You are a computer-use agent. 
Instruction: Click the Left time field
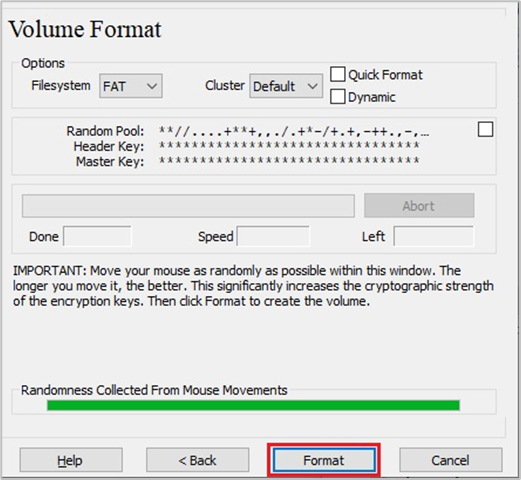(433, 236)
